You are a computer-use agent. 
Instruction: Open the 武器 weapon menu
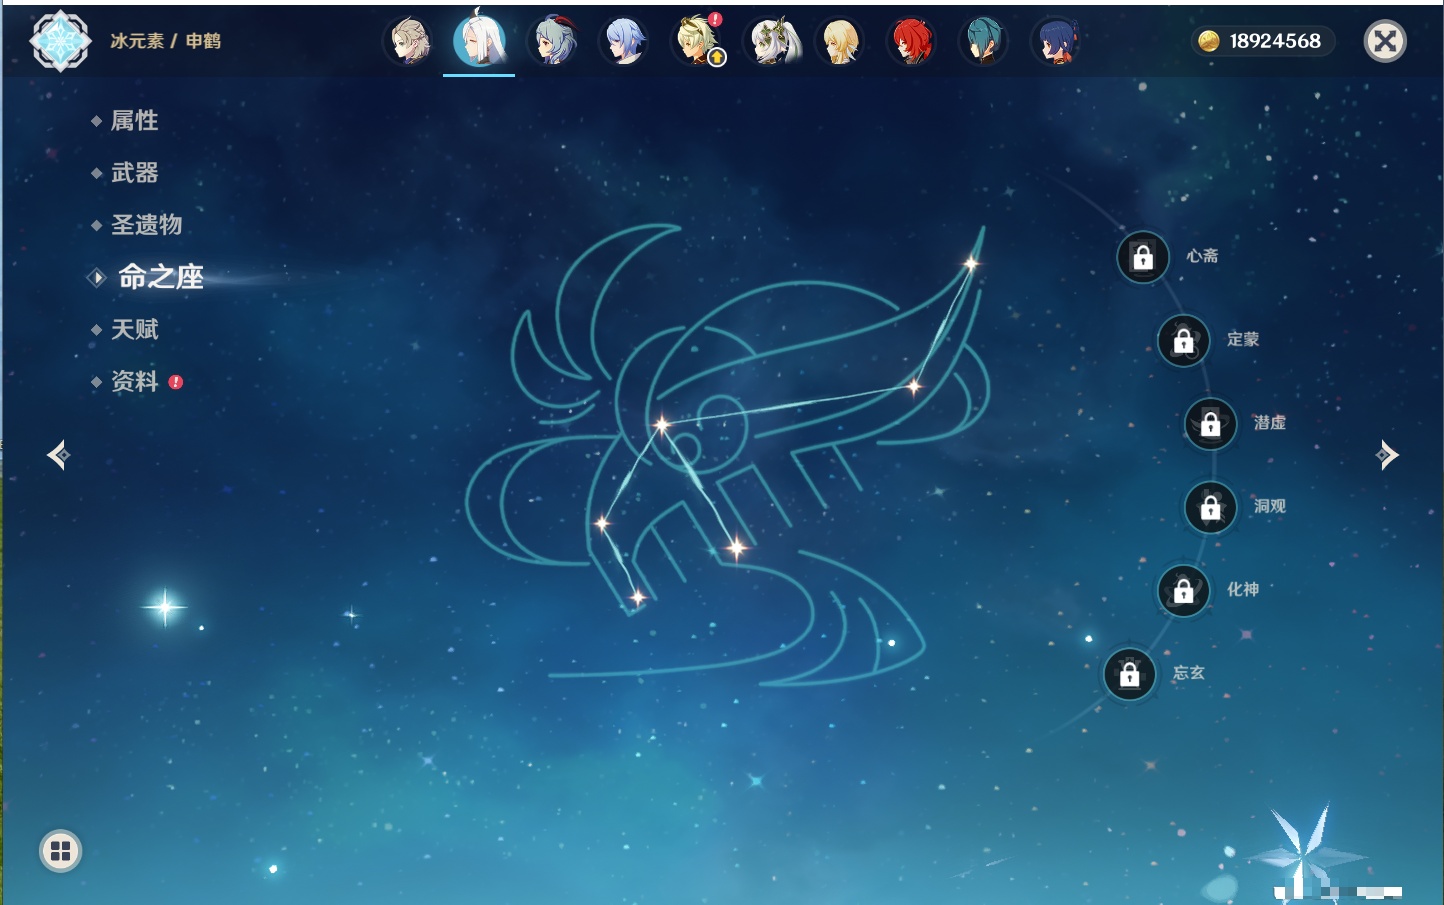click(x=134, y=173)
